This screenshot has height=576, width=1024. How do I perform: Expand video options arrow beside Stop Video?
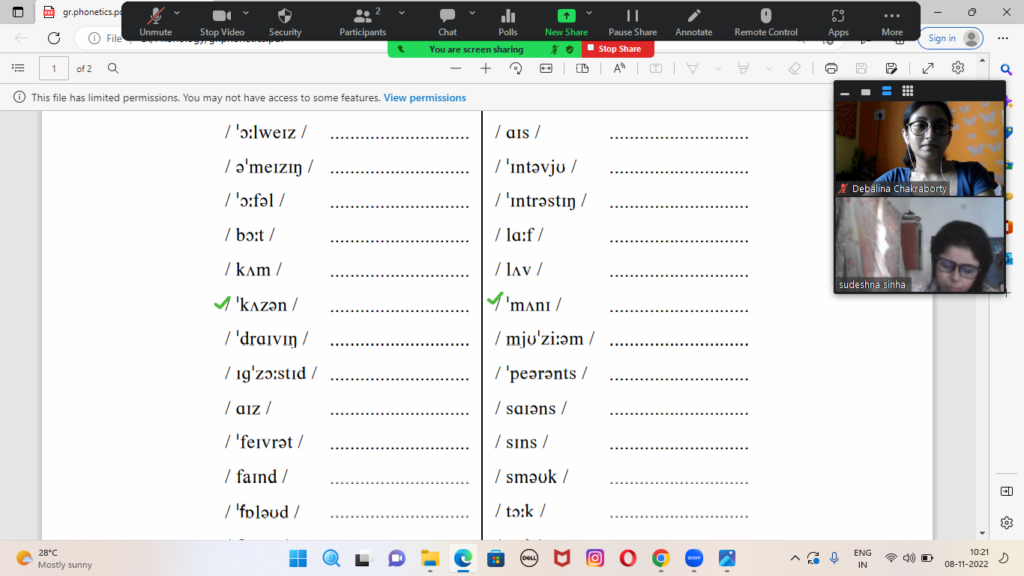point(244,13)
